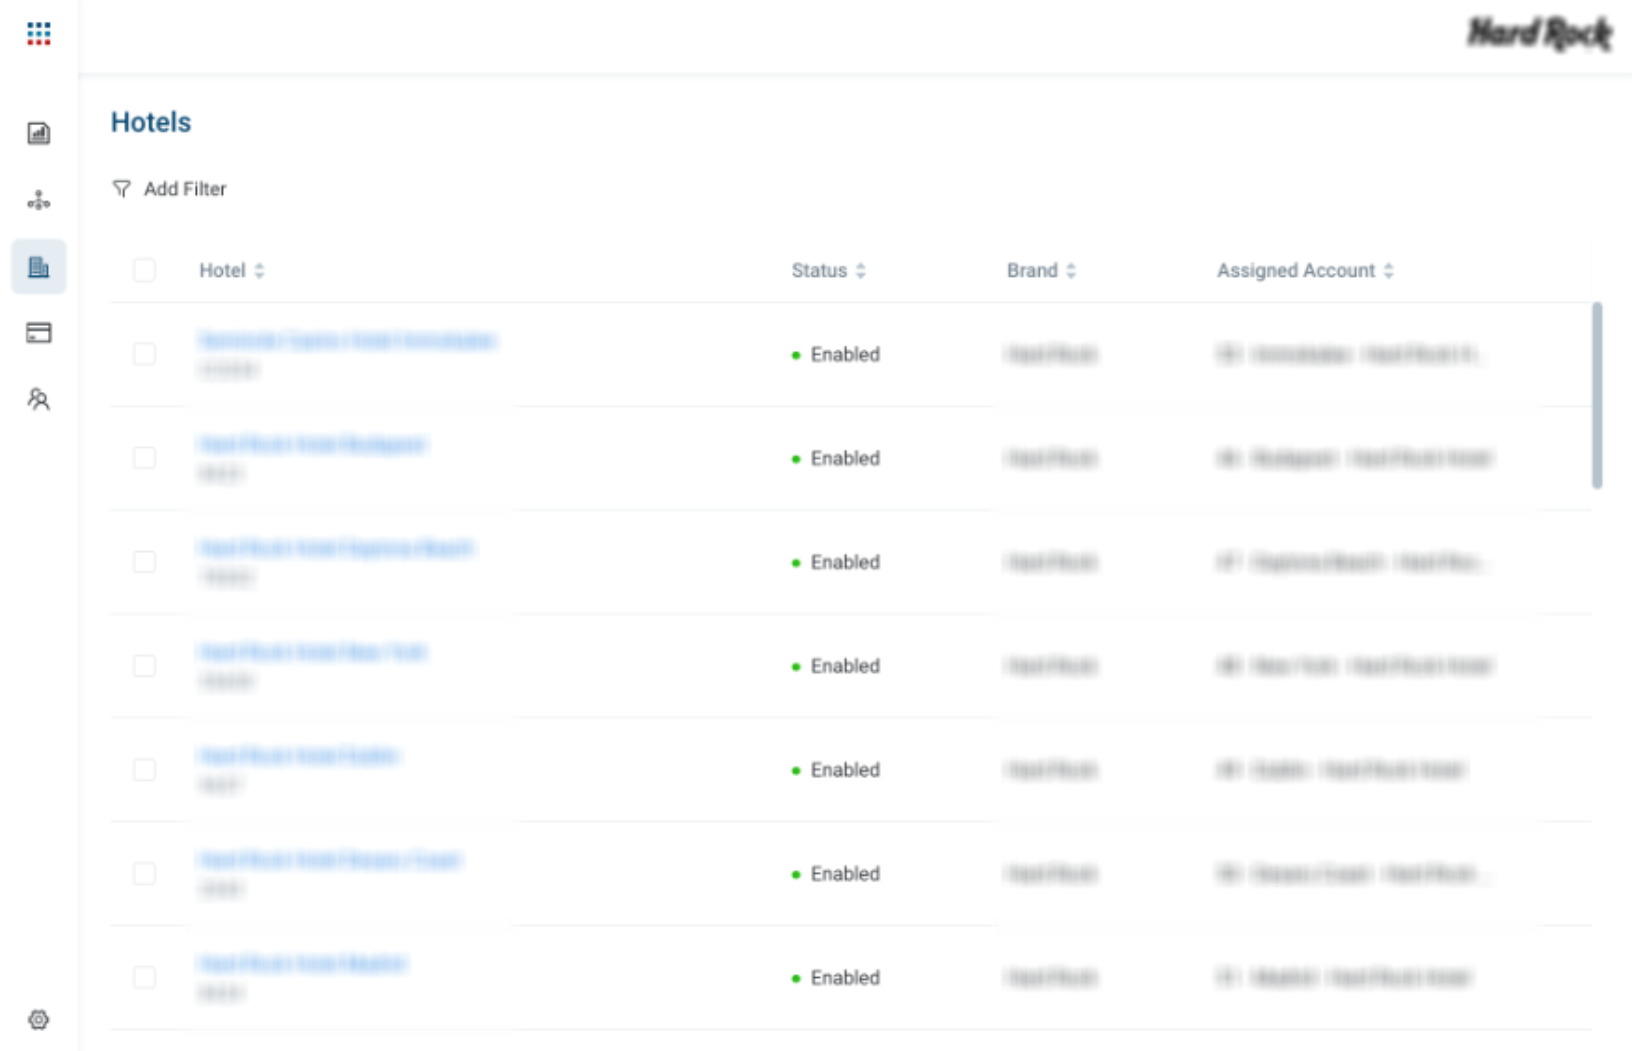Image resolution: width=1632 pixels, height=1051 pixels.
Task: Sort by the Brand column arrows
Action: tap(1071, 270)
